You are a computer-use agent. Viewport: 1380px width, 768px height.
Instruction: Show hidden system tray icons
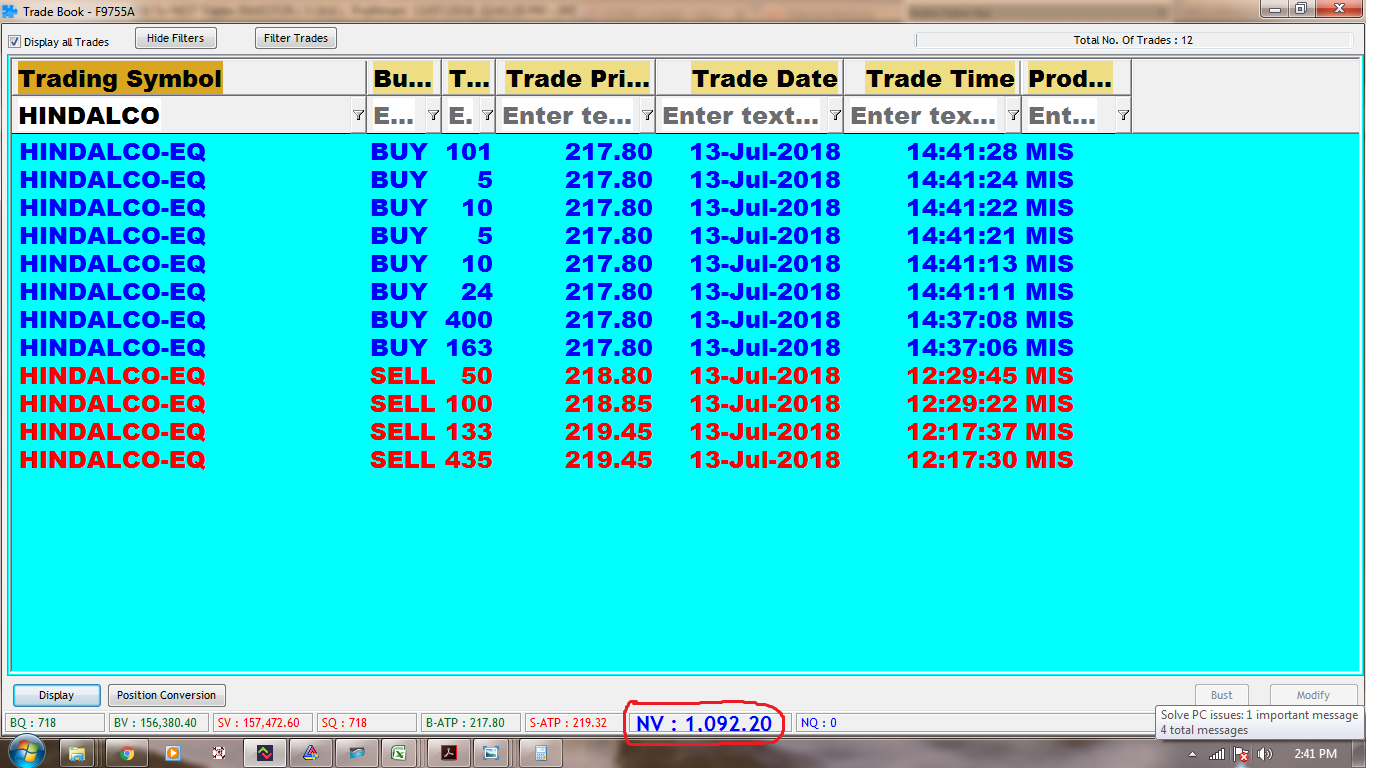1192,754
